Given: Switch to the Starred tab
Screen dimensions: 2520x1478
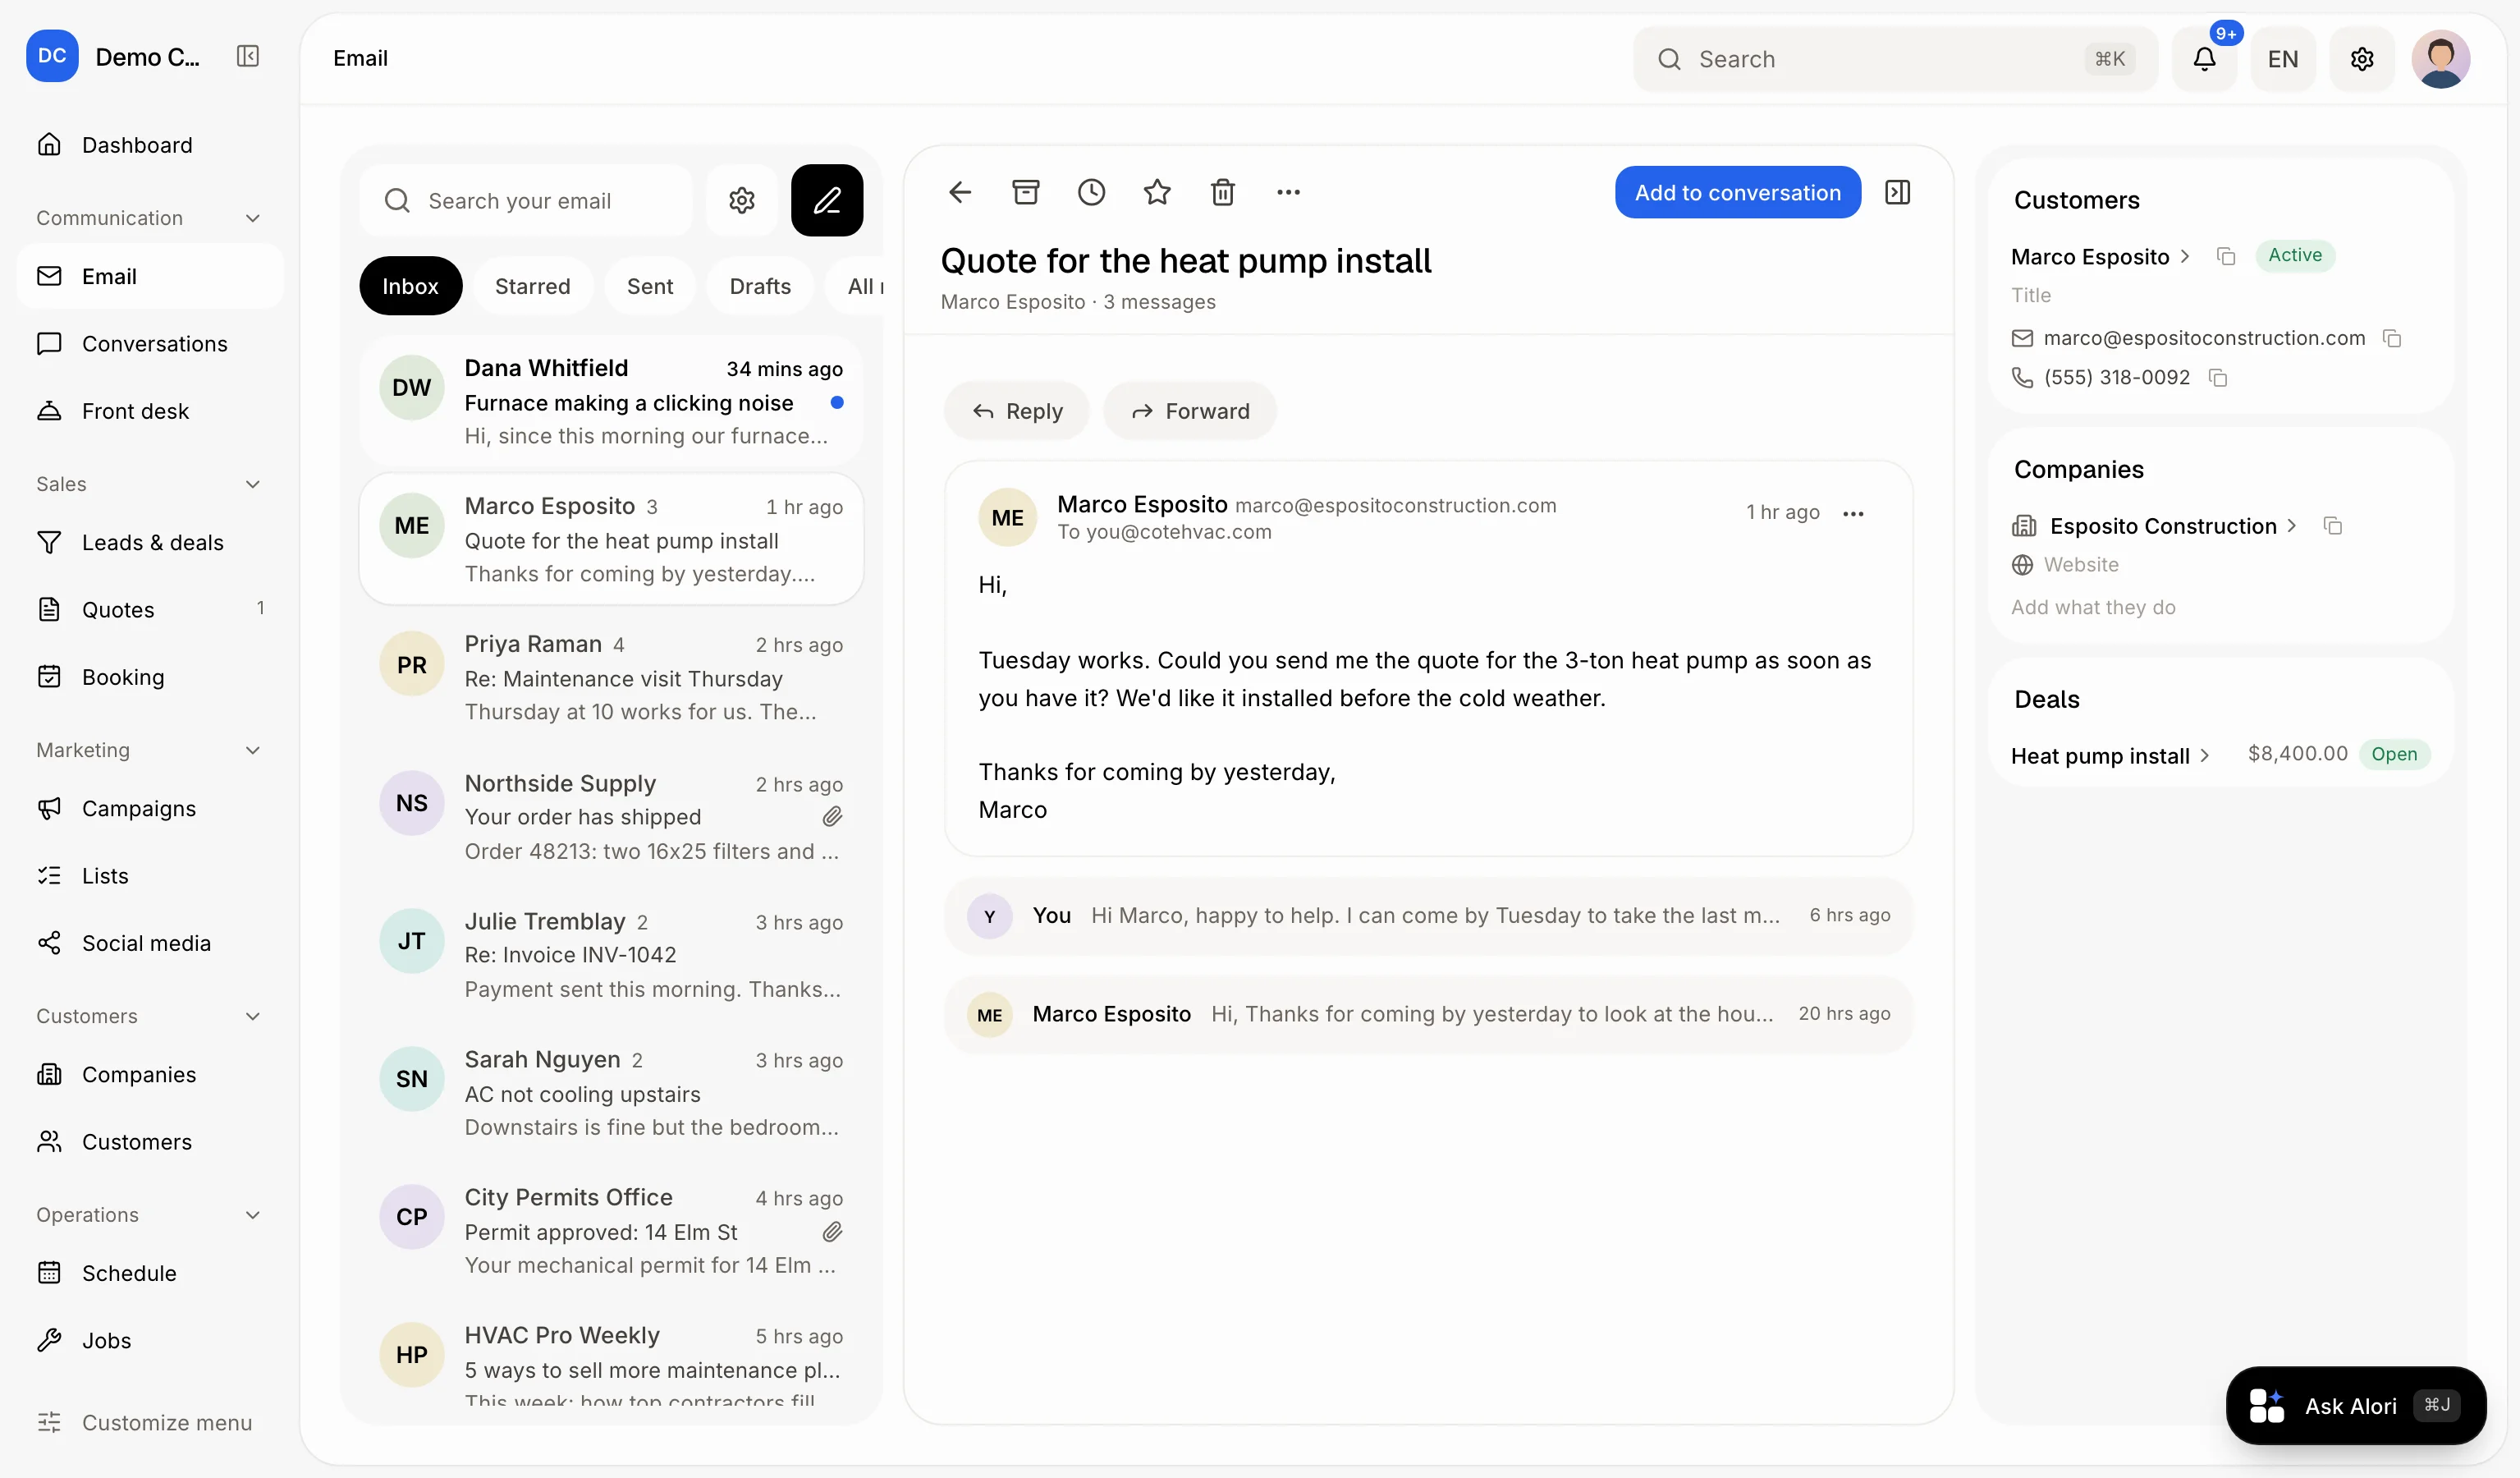Looking at the screenshot, I should click(532, 286).
